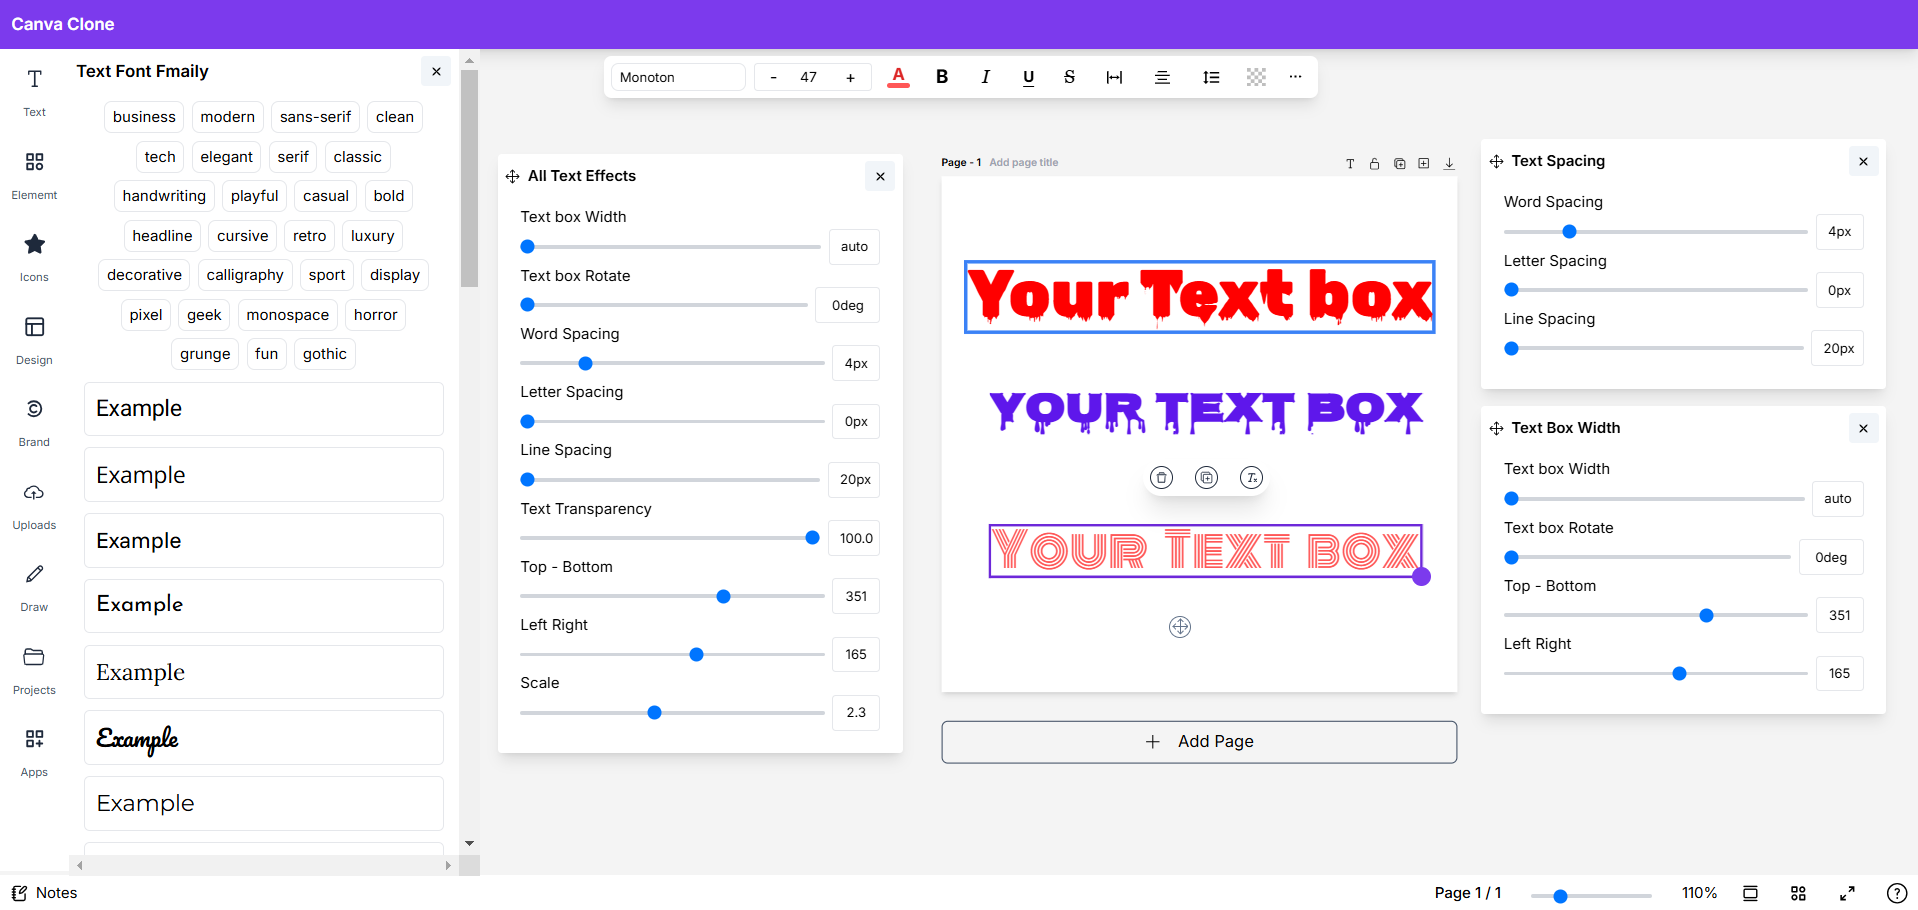Click the delete icon below purple text
Viewport: 1918px width, 910px height.
pyautogui.click(x=1161, y=478)
